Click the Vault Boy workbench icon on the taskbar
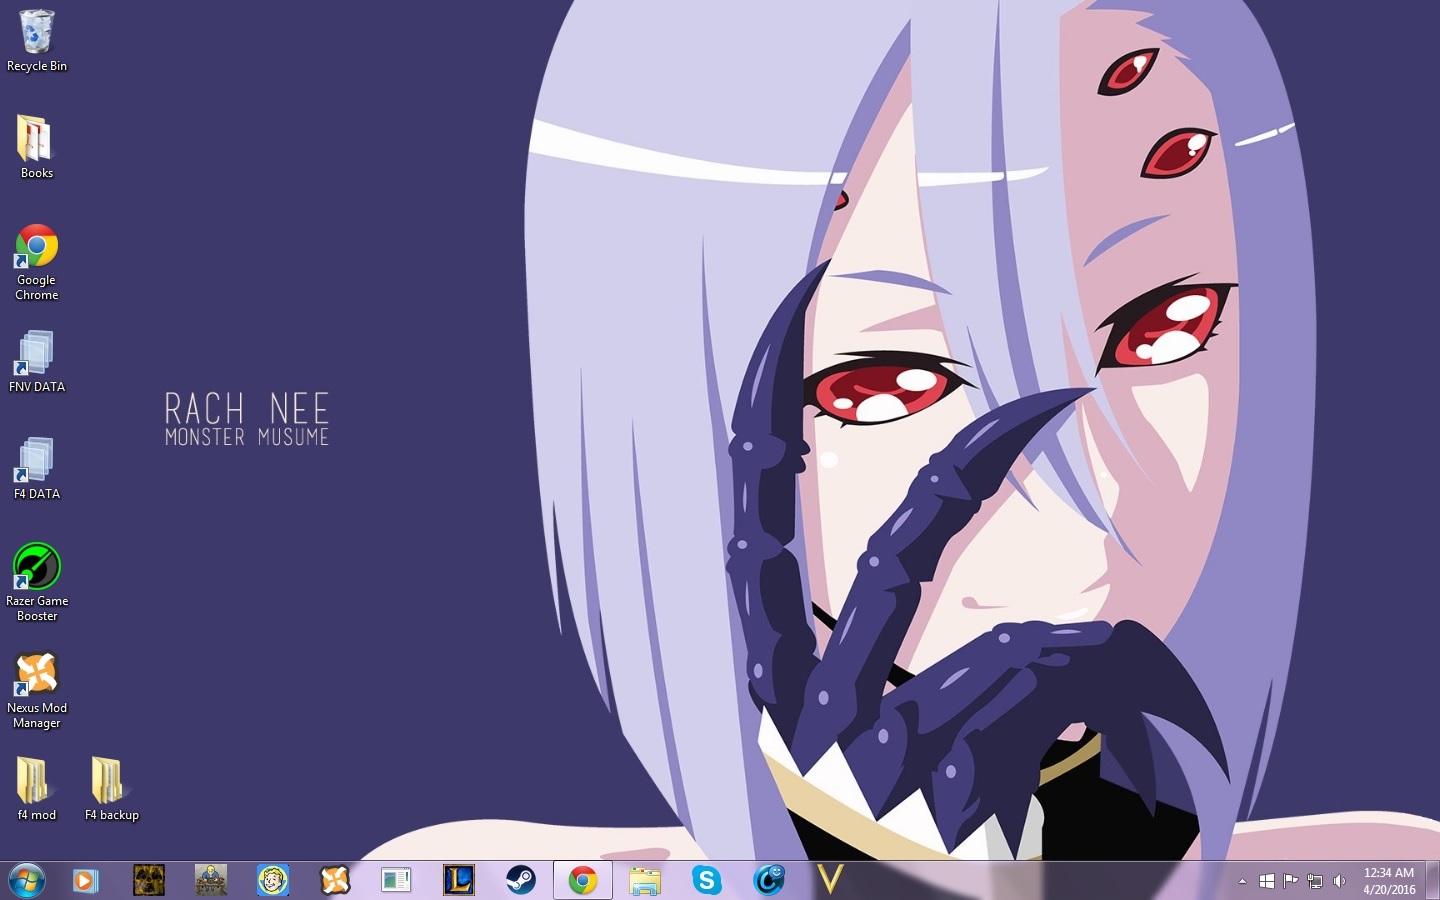1440x900 pixels. coord(211,880)
